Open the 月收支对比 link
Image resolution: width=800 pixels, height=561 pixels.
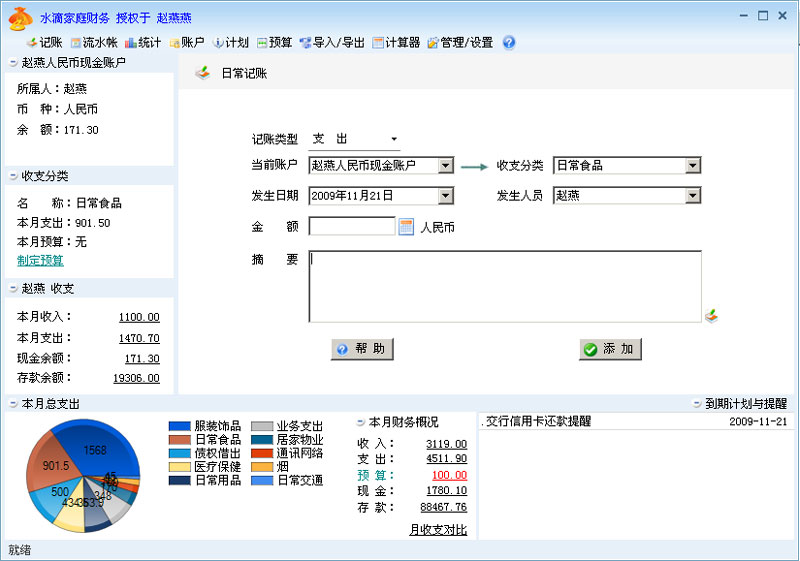tap(438, 530)
